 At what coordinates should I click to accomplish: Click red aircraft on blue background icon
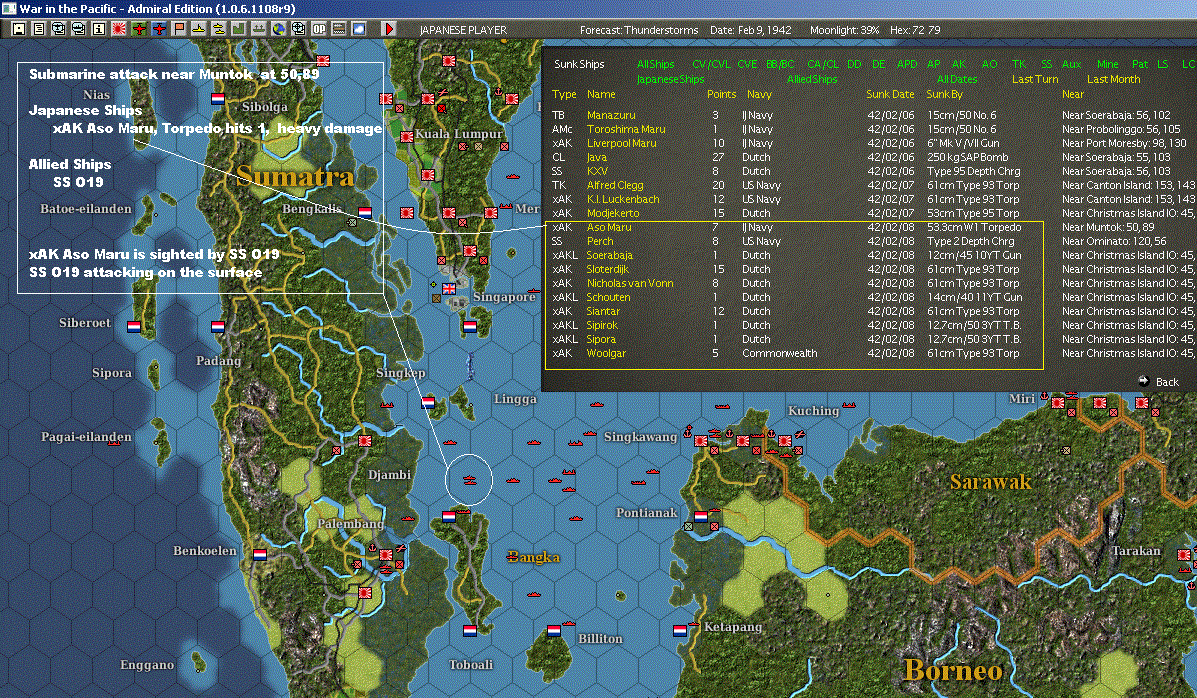(x=159, y=29)
